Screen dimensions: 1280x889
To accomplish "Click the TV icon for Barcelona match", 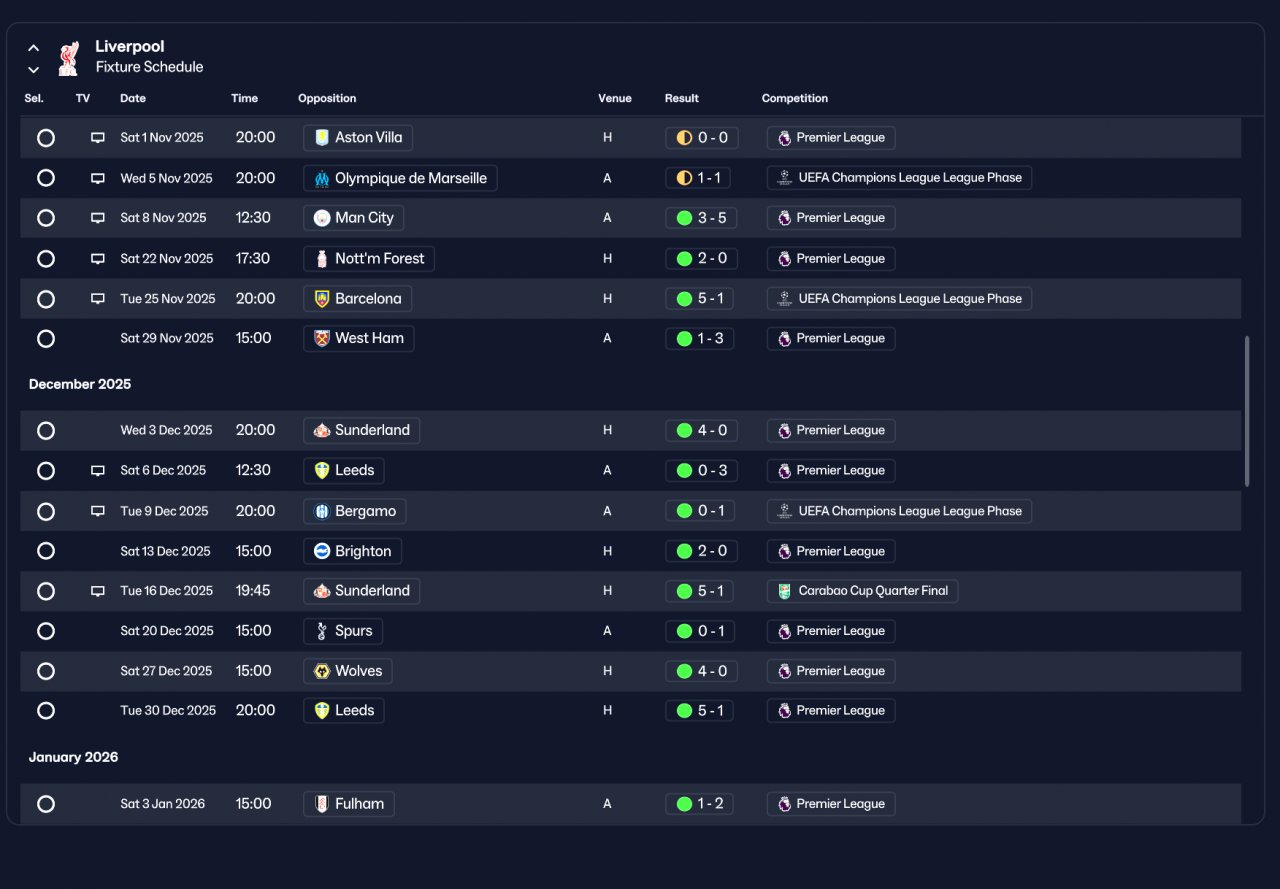I will pos(98,299).
